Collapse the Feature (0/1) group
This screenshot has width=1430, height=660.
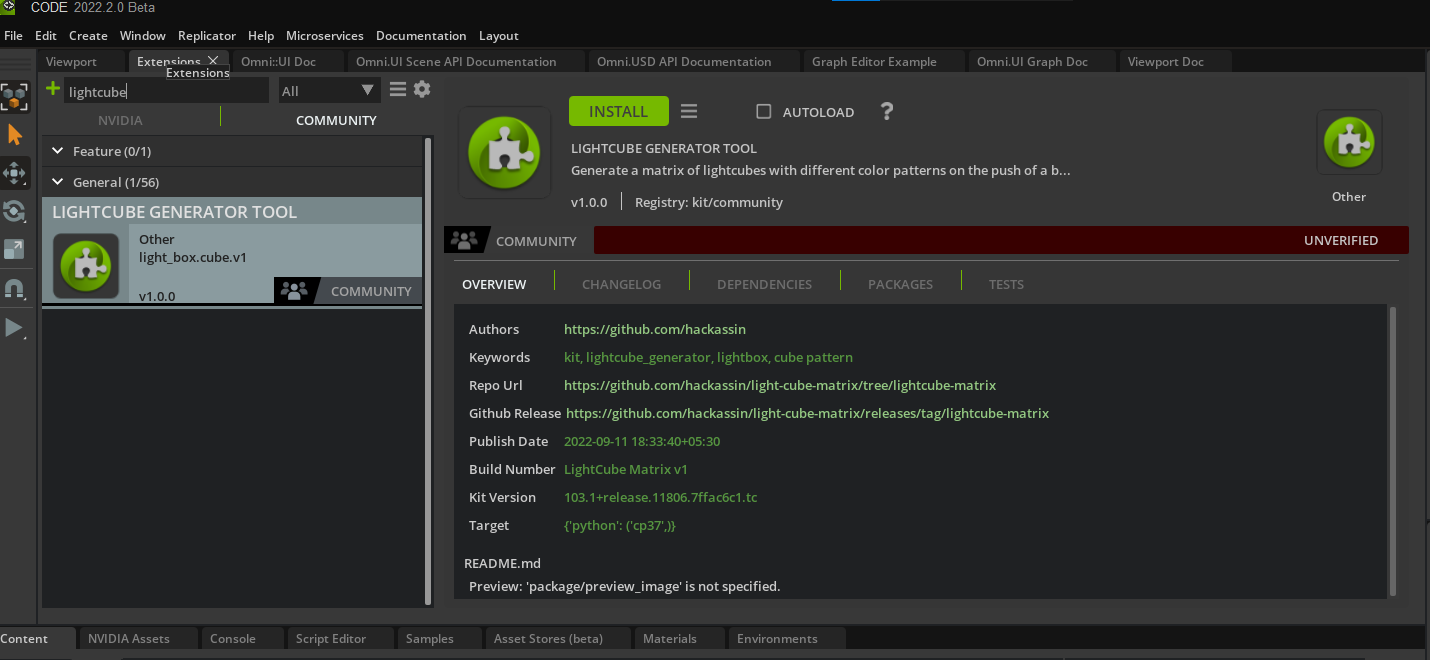click(58, 151)
